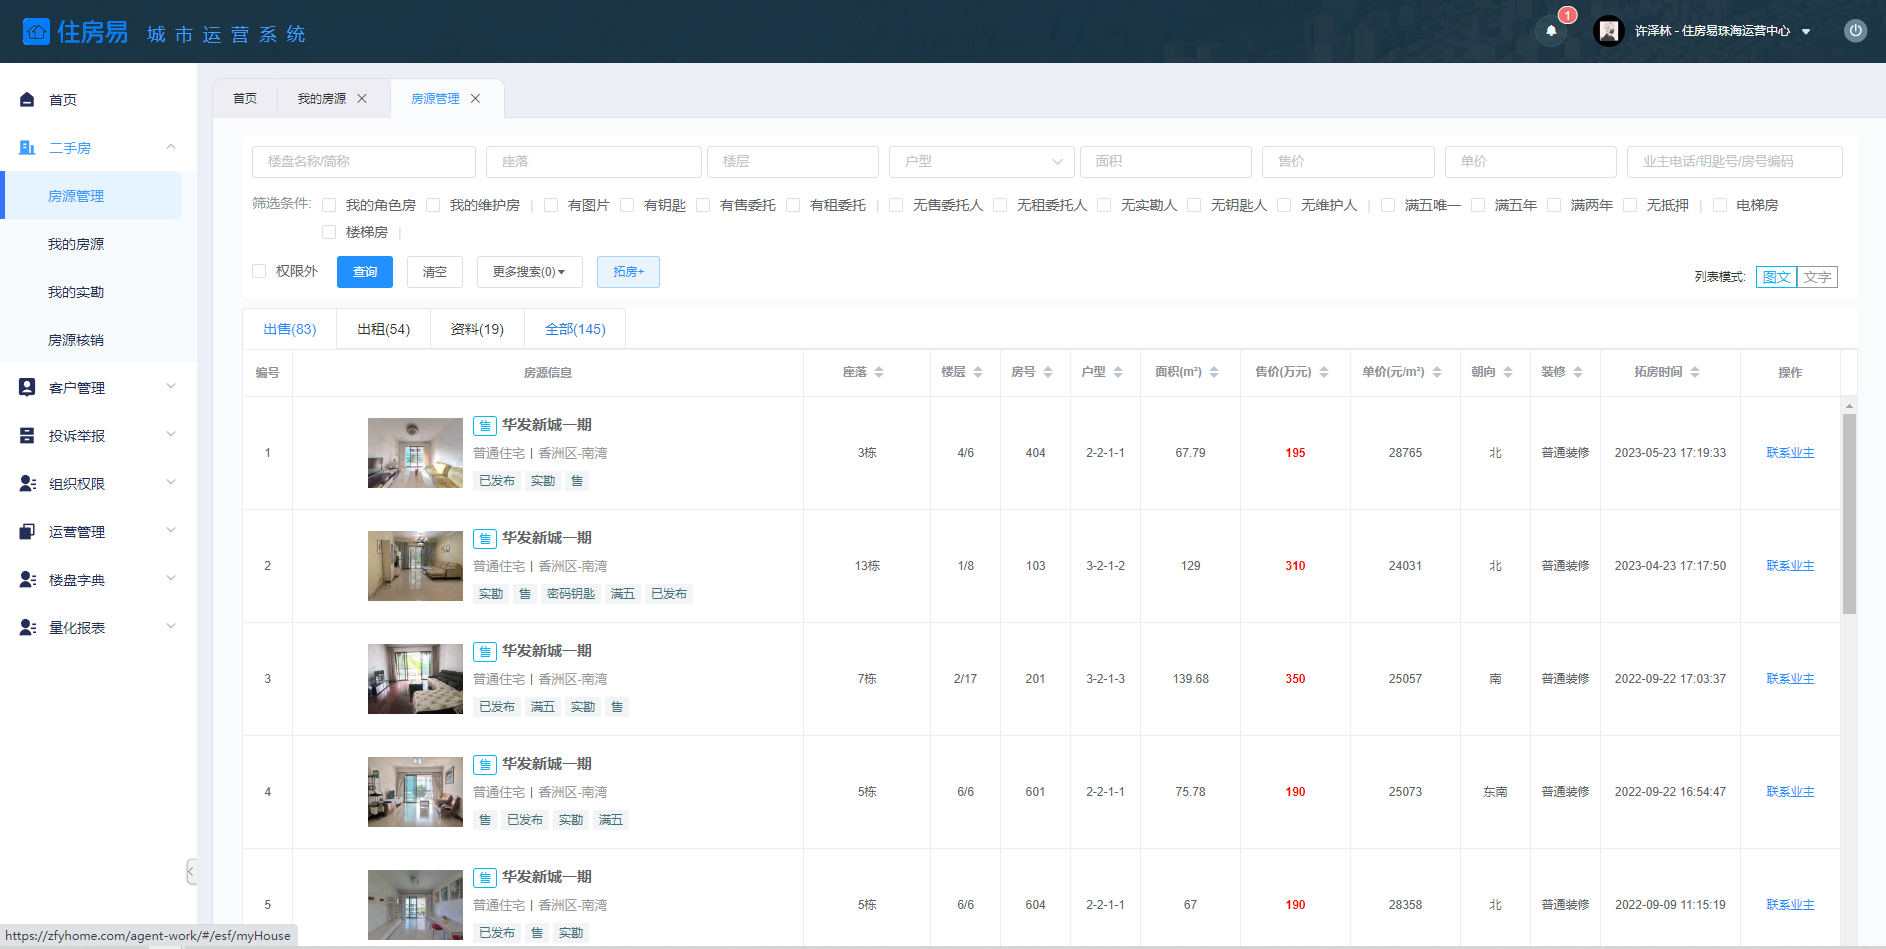Click the 二手房 building sidebar icon
Image resolution: width=1886 pixels, height=949 pixels.
point(27,147)
